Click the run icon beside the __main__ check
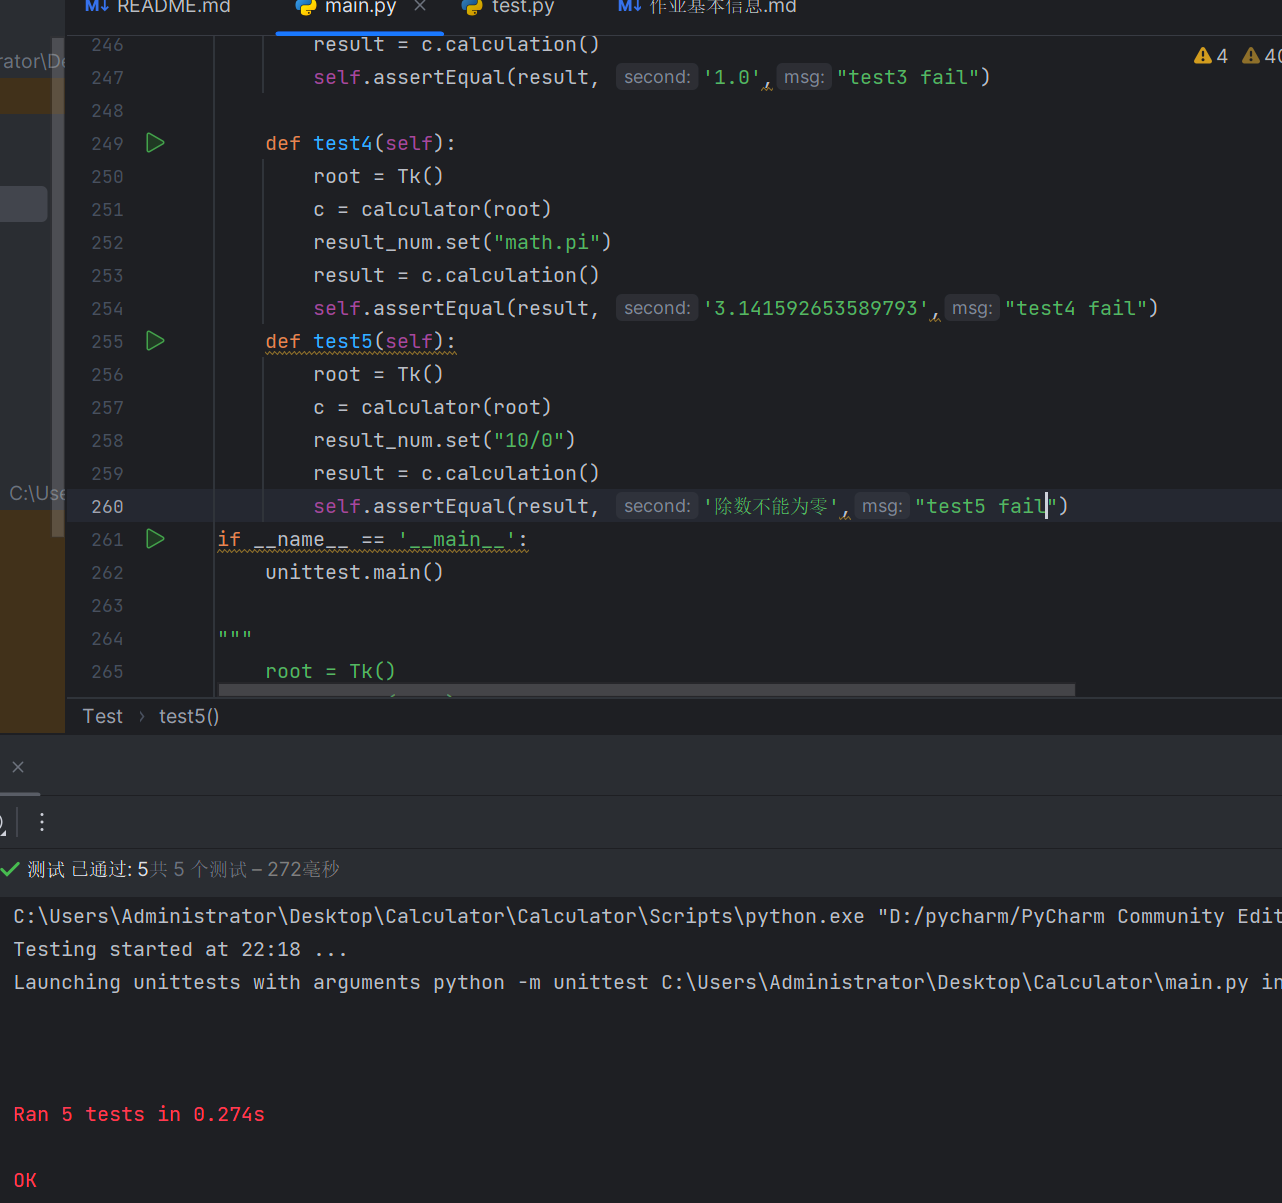The height and width of the screenshot is (1203, 1282). (155, 539)
